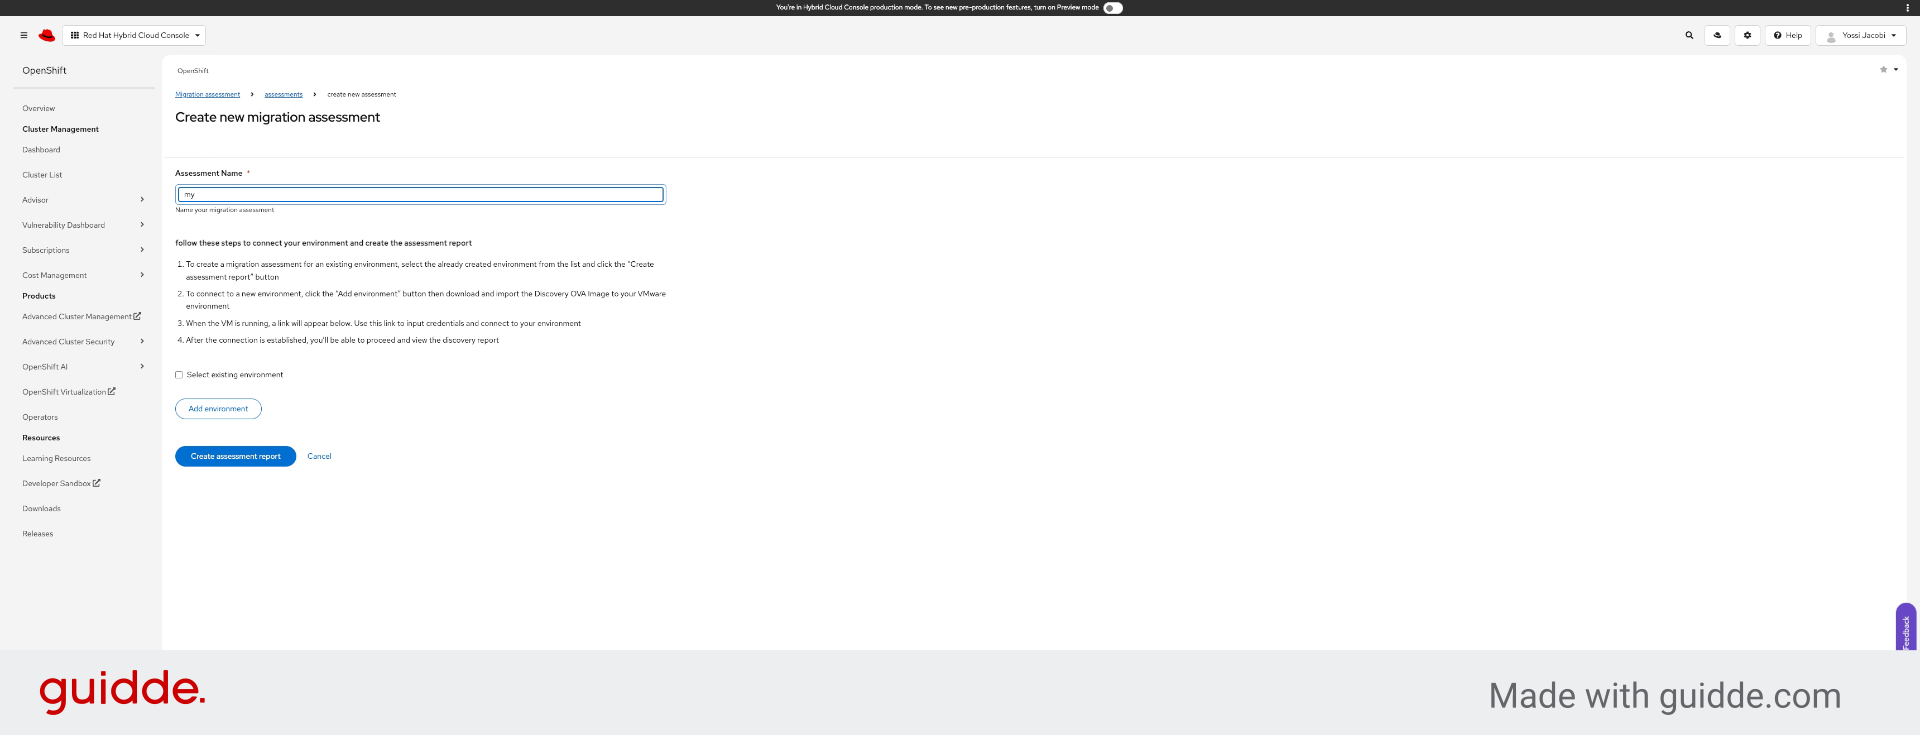Viewport: 1920px width, 735px height.
Task: Open Dashboard in the sidebar
Action: 41,150
